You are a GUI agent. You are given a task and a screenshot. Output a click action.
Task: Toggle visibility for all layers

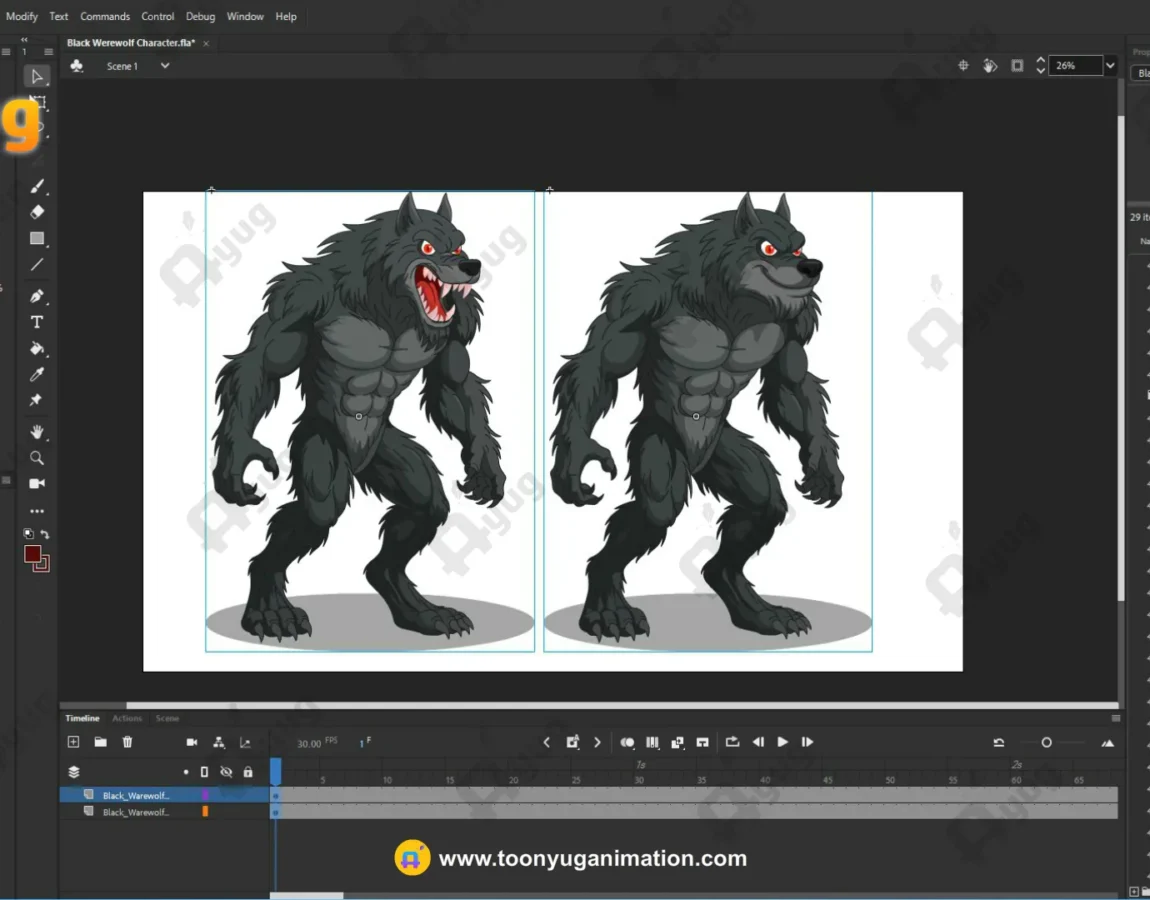(226, 772)
